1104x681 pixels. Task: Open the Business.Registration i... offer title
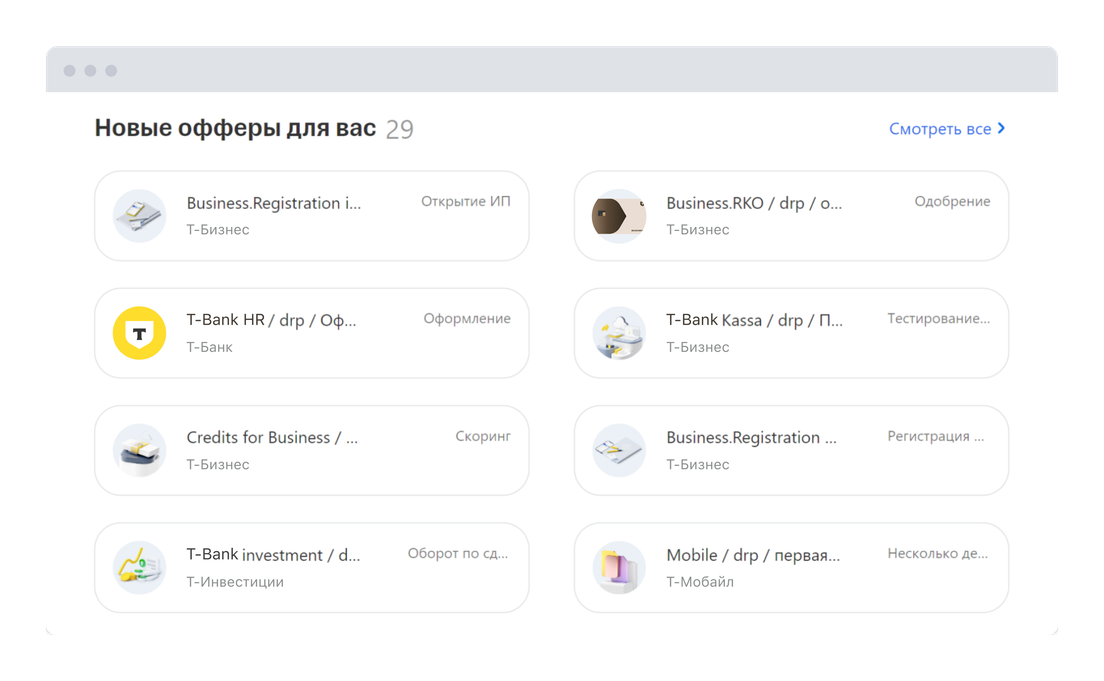(x=273, y=204)
